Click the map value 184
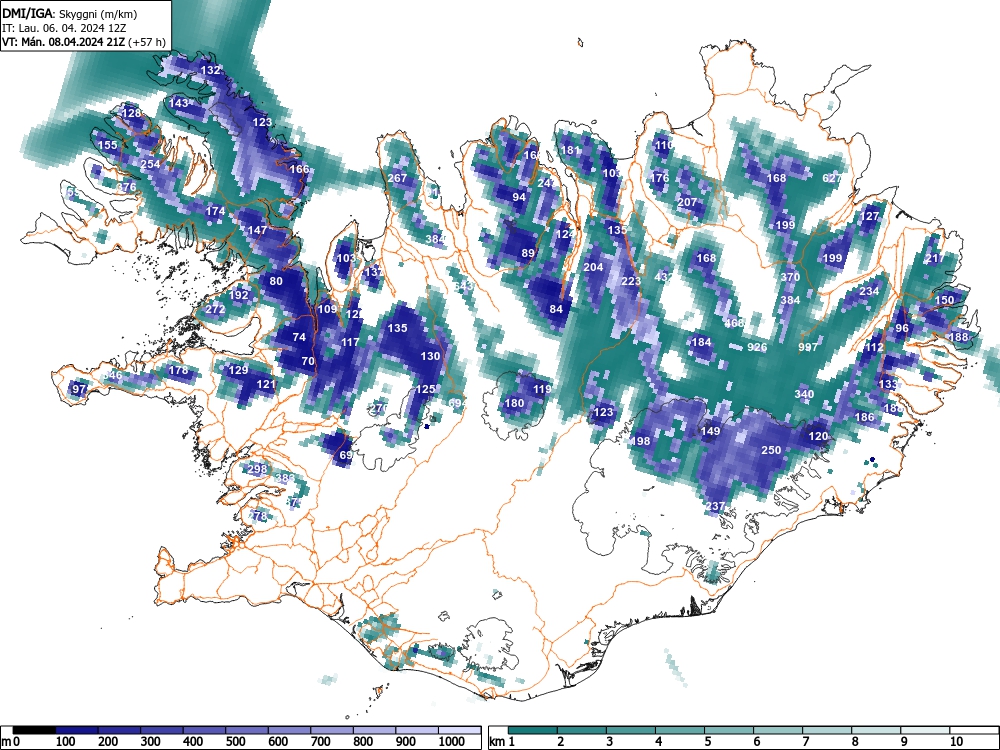 [701, 342]
